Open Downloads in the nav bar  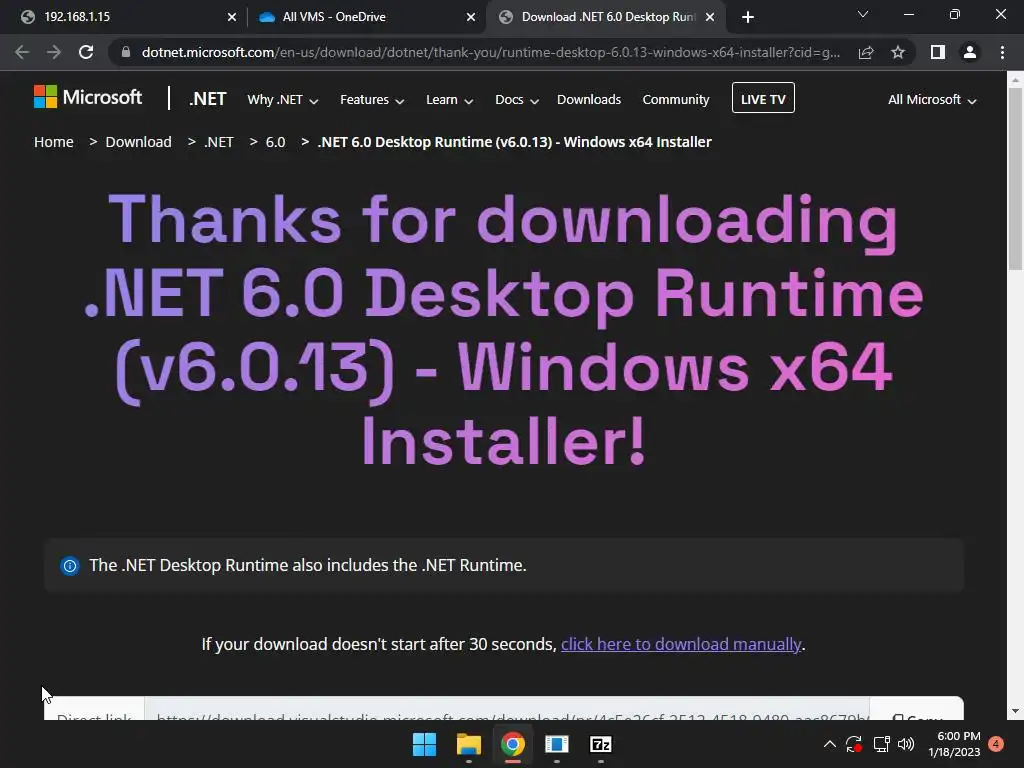pyautogui.click(x=589, y=100)
